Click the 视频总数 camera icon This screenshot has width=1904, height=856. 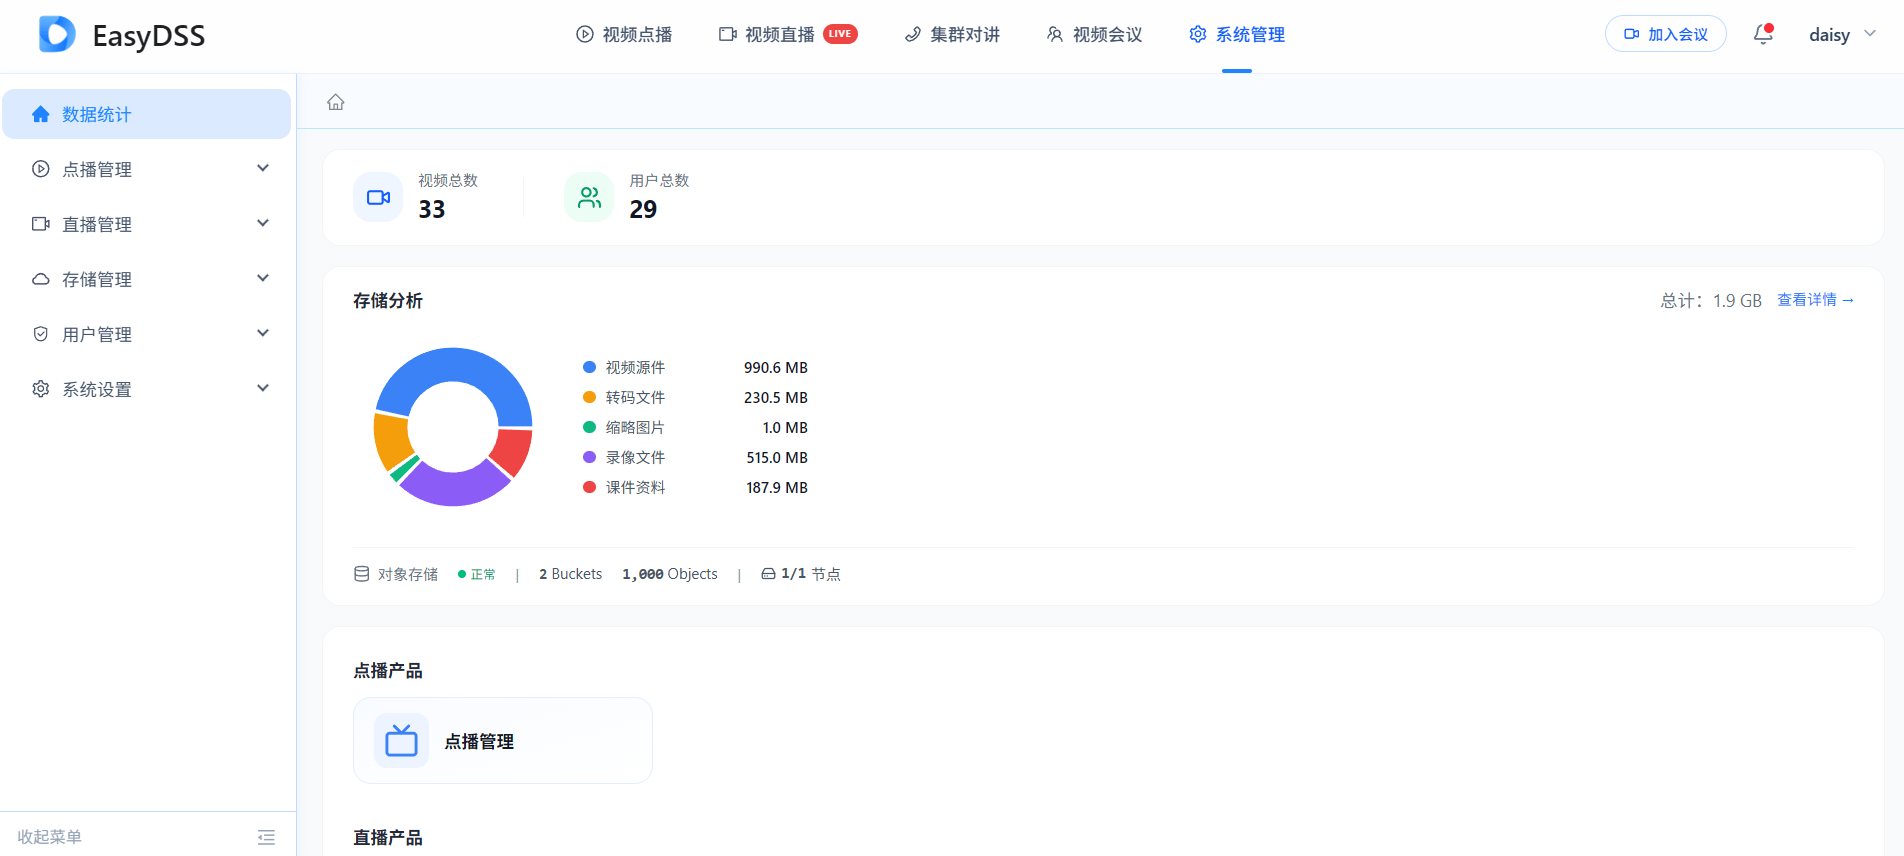click(379, 197)
